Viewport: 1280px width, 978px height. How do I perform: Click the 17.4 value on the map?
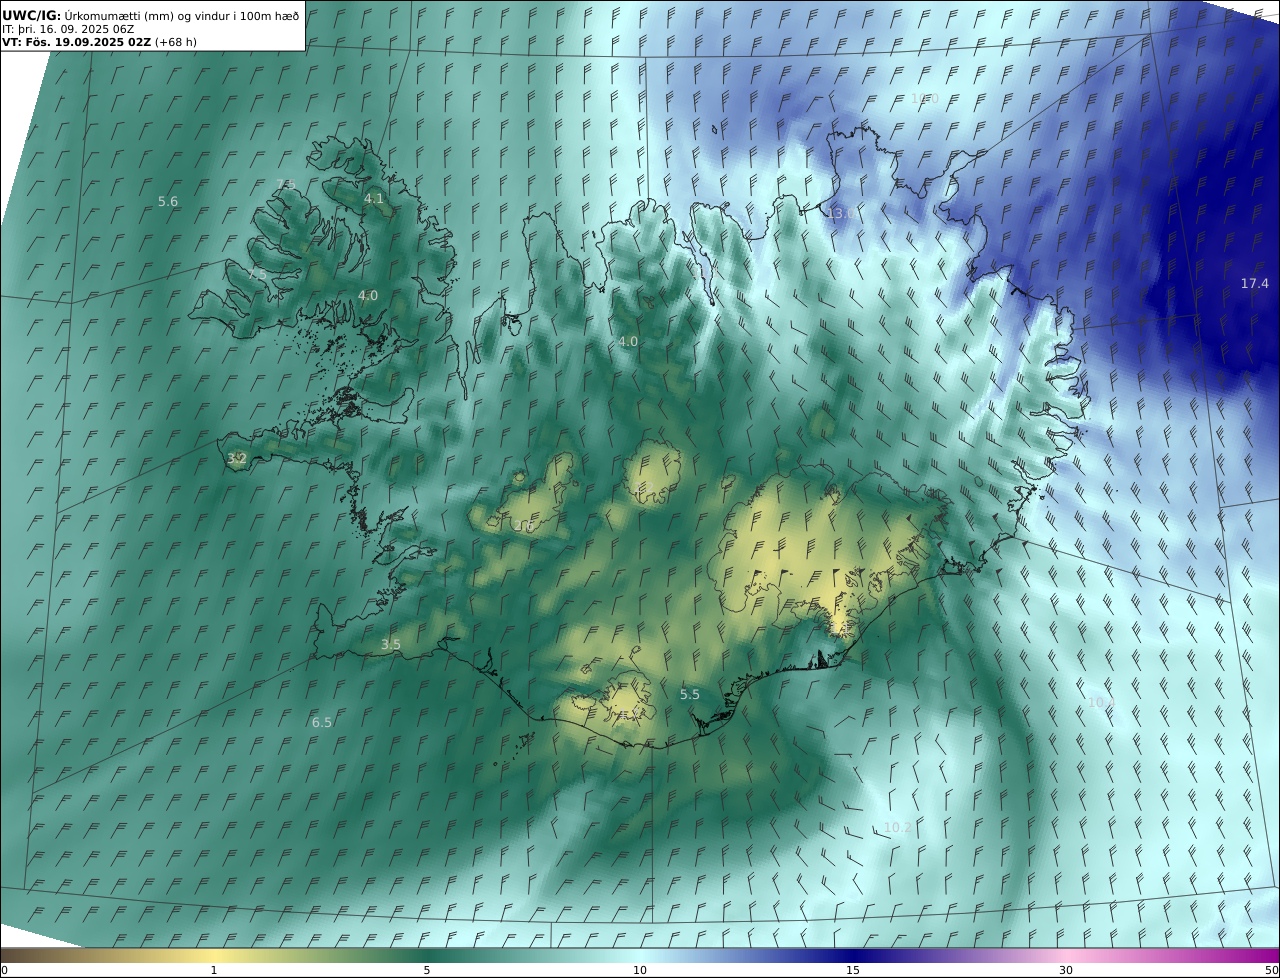[1254, 284]
